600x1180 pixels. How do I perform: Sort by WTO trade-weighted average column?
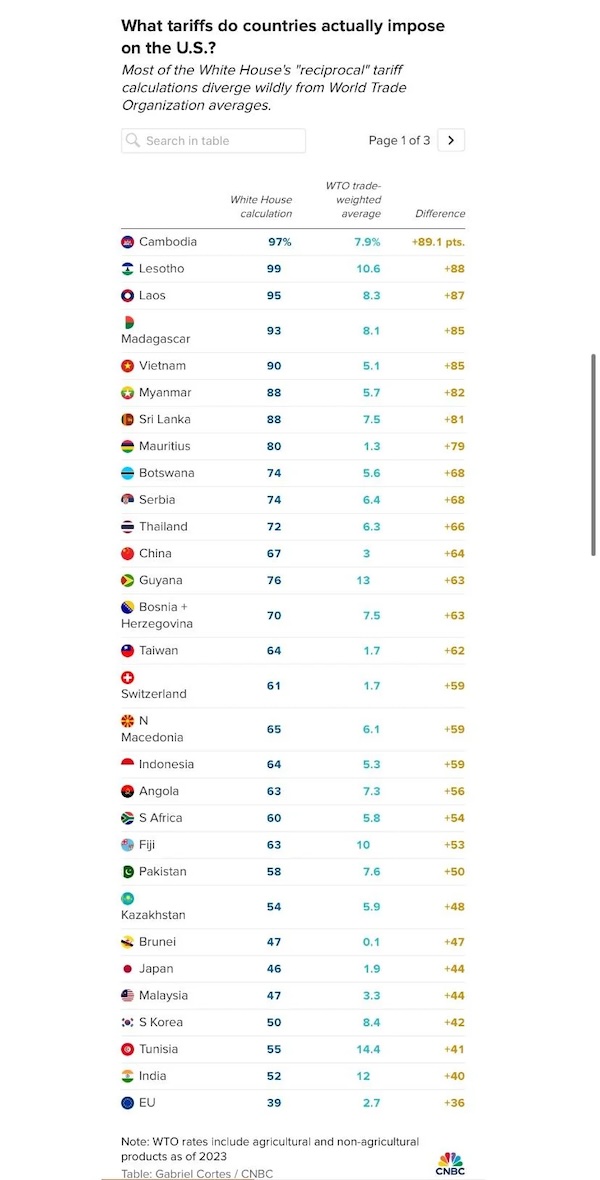[353, 200]
